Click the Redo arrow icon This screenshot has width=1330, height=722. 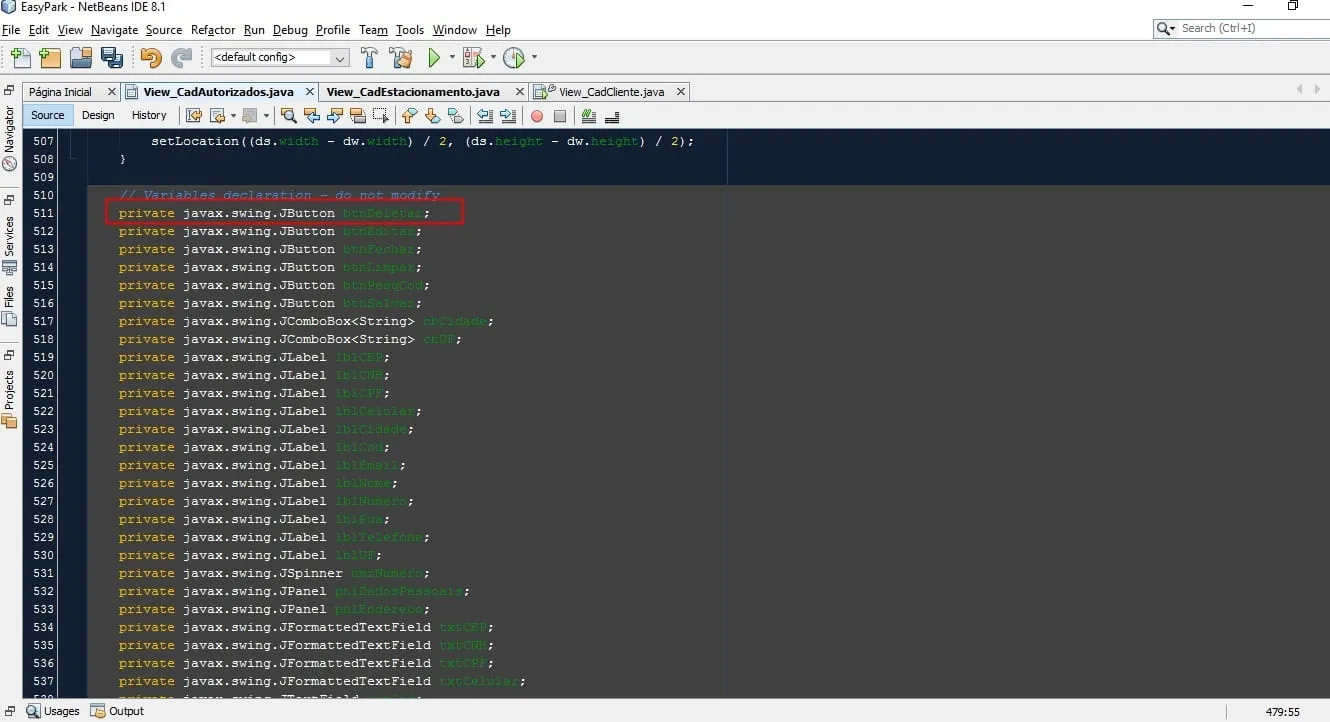click(x=181, y=58)
